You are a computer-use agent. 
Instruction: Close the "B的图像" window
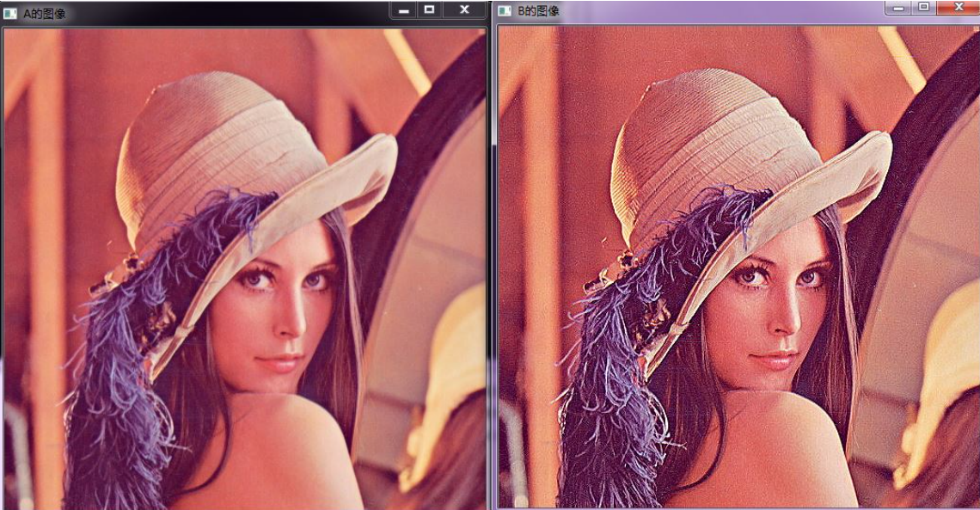pos(958,8)
